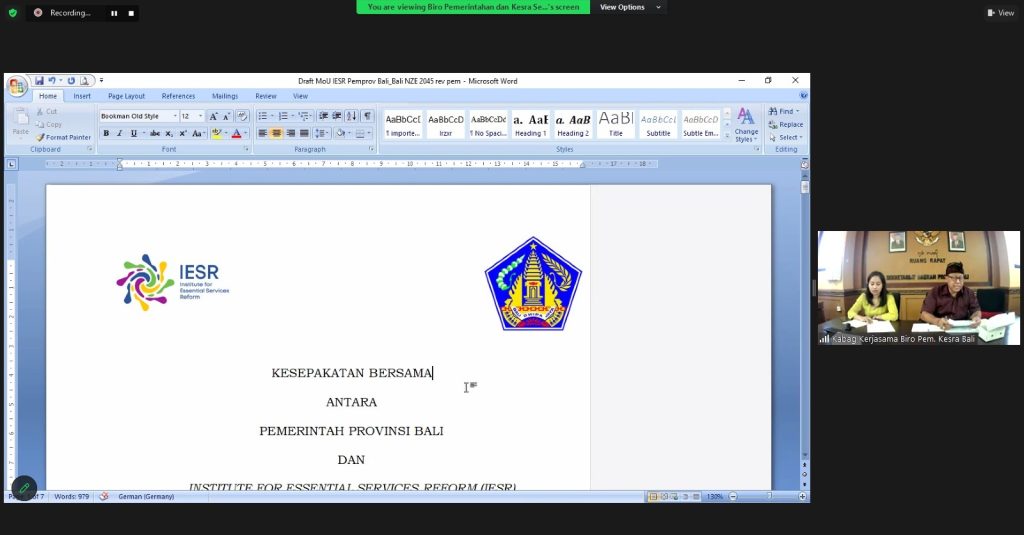Decrease paragraph indent
The height and width of the screenshot is (535, 1024).
[x=323, y=116]
